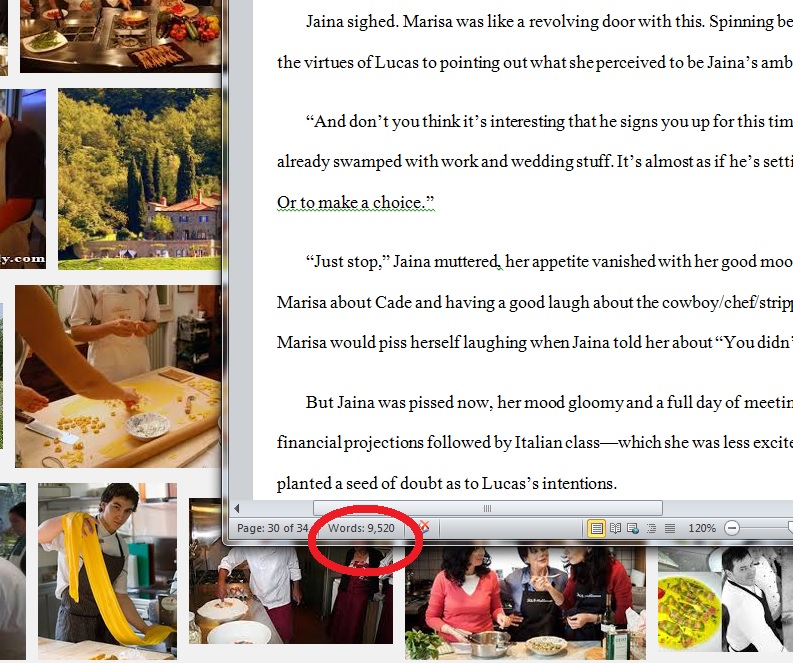Click the zoom out minus button
Screen dimensions: 793x663
click(x=731, y=528)
